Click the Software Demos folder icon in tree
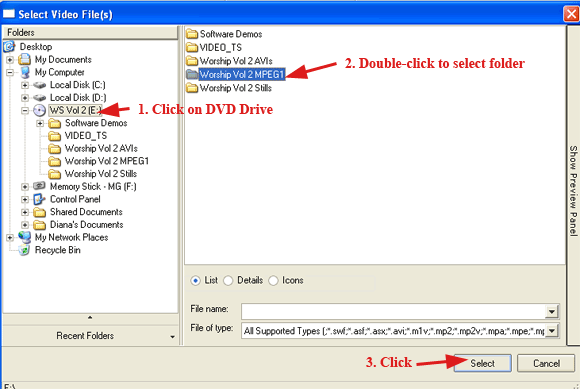 (x=54, y=123)
